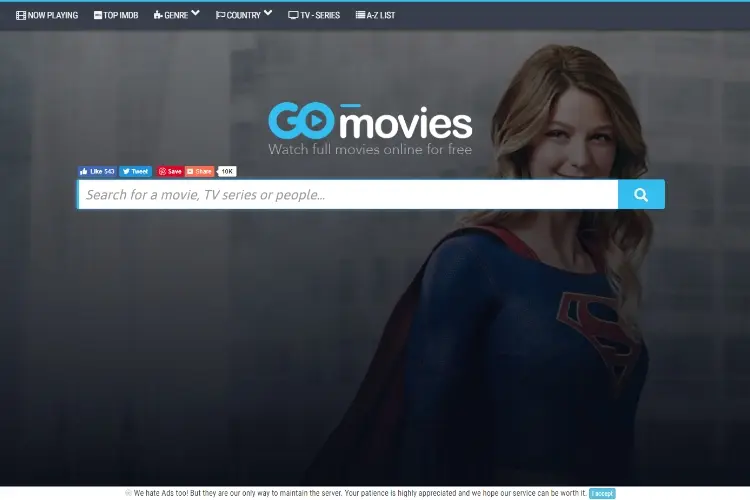Click the blue magnifier search button
This screenshot has width=750, height=500.
(641, 194)
